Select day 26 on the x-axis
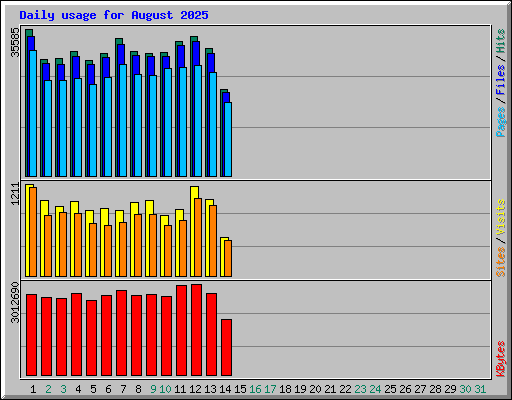This screenshot has width=512, height=400. [x=405, y=389]
